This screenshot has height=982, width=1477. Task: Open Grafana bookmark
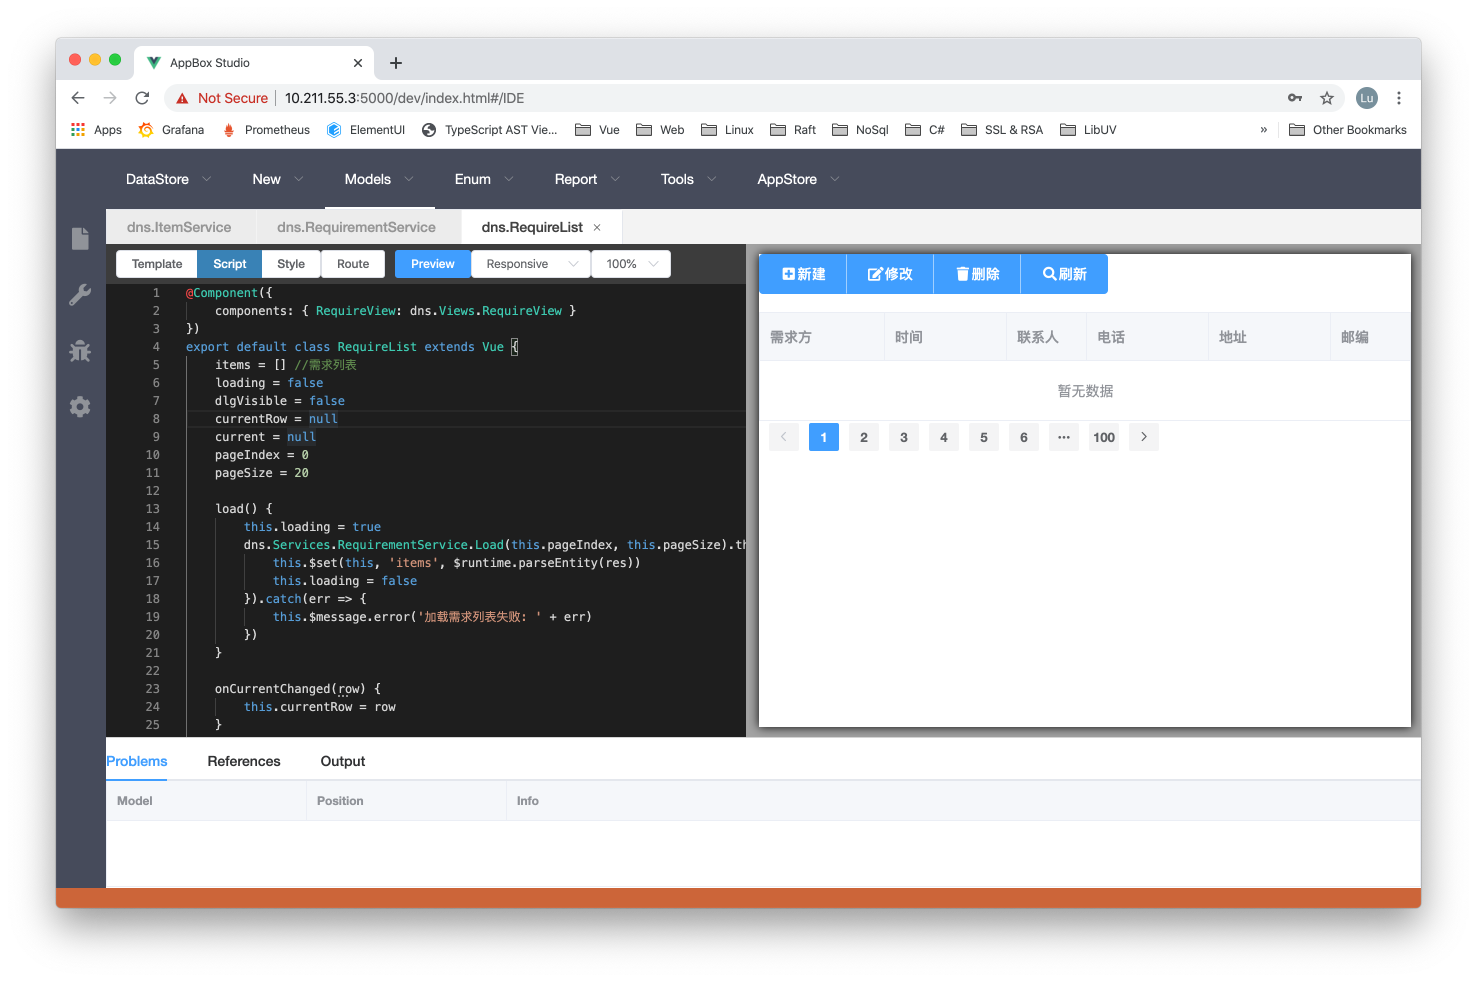171,130
